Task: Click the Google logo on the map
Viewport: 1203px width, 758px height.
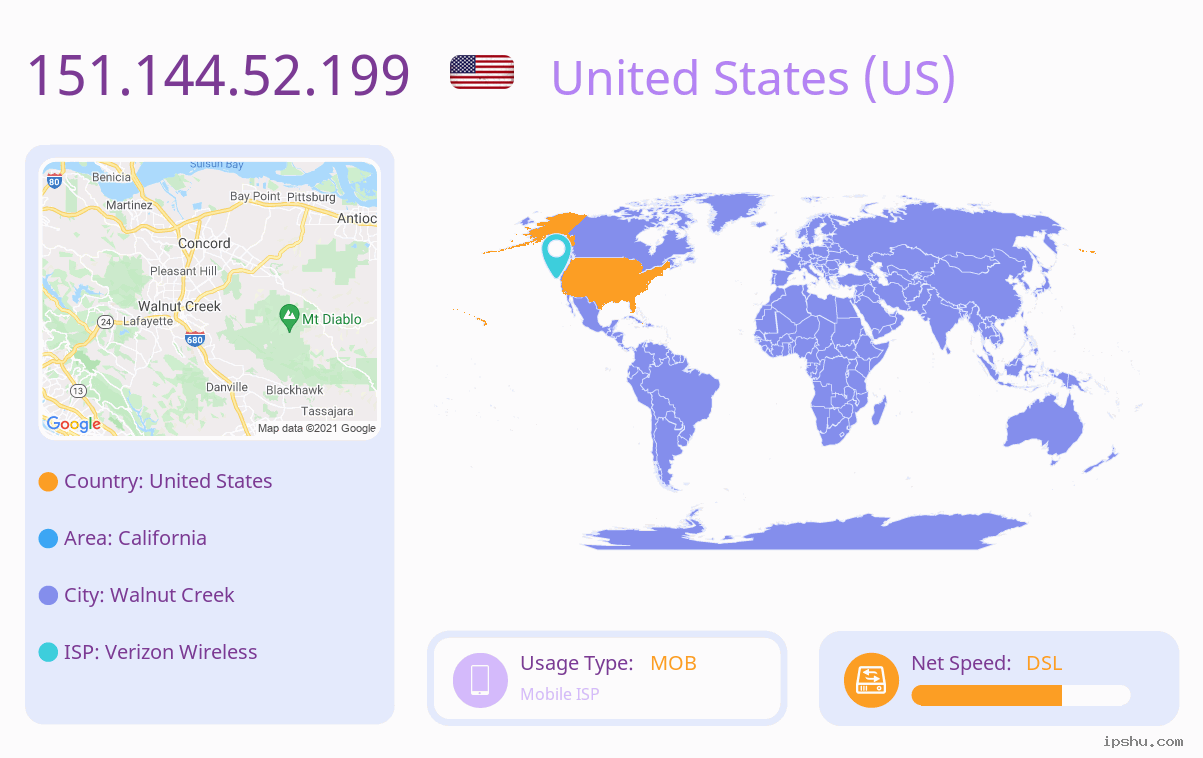Action: tap(74, 424)
